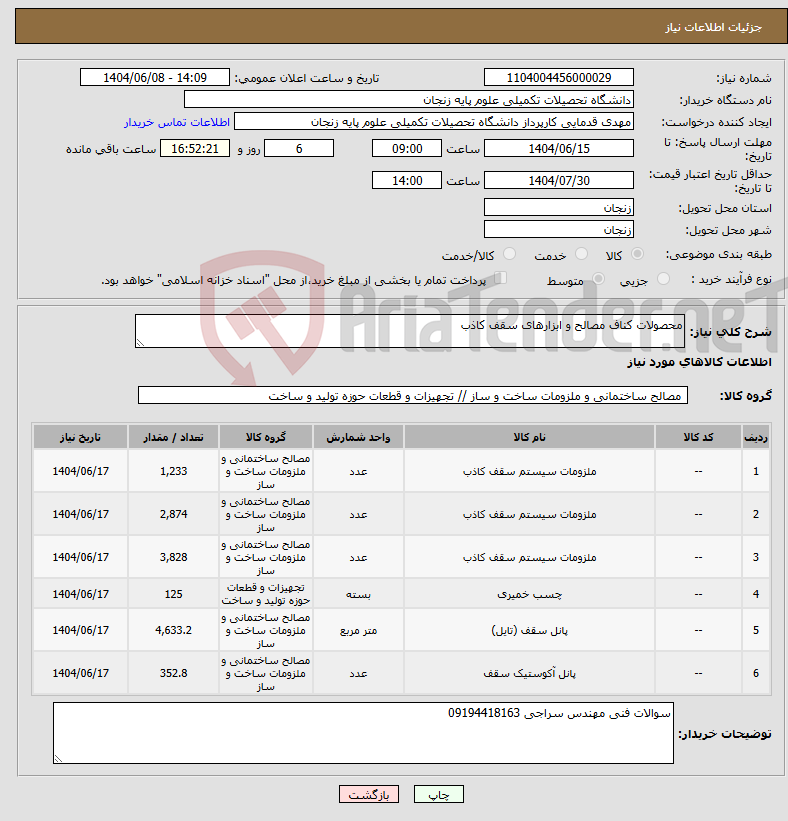Screen dimensions: 788x821
Task: Click the چاپ (print) button
Action: coord(438,794)
